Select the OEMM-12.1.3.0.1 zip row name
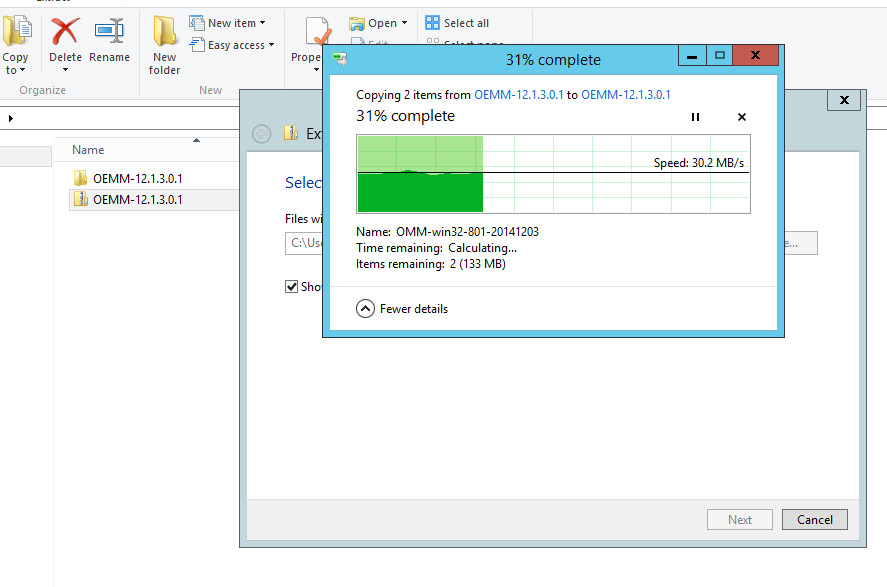887x587 pixels. pyautogui.click(x=137, y=200)
